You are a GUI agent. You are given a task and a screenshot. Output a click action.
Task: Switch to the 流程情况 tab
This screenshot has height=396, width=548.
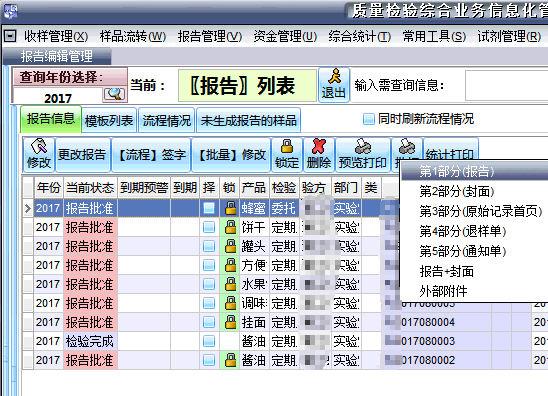pos(167,121)
